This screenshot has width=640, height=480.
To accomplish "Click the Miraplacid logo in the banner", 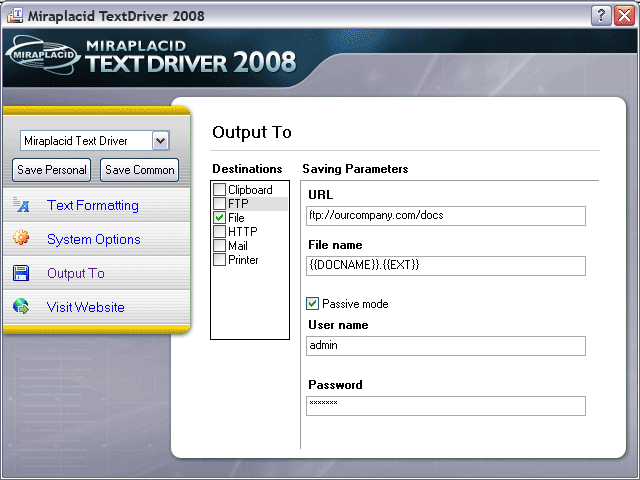I will (x=42, y=55).
